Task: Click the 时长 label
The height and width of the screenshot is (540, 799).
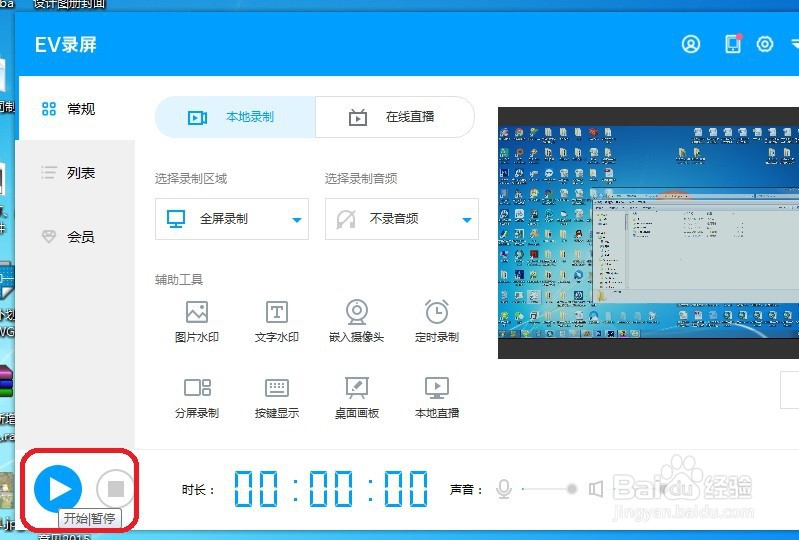Action: [198, 490]
